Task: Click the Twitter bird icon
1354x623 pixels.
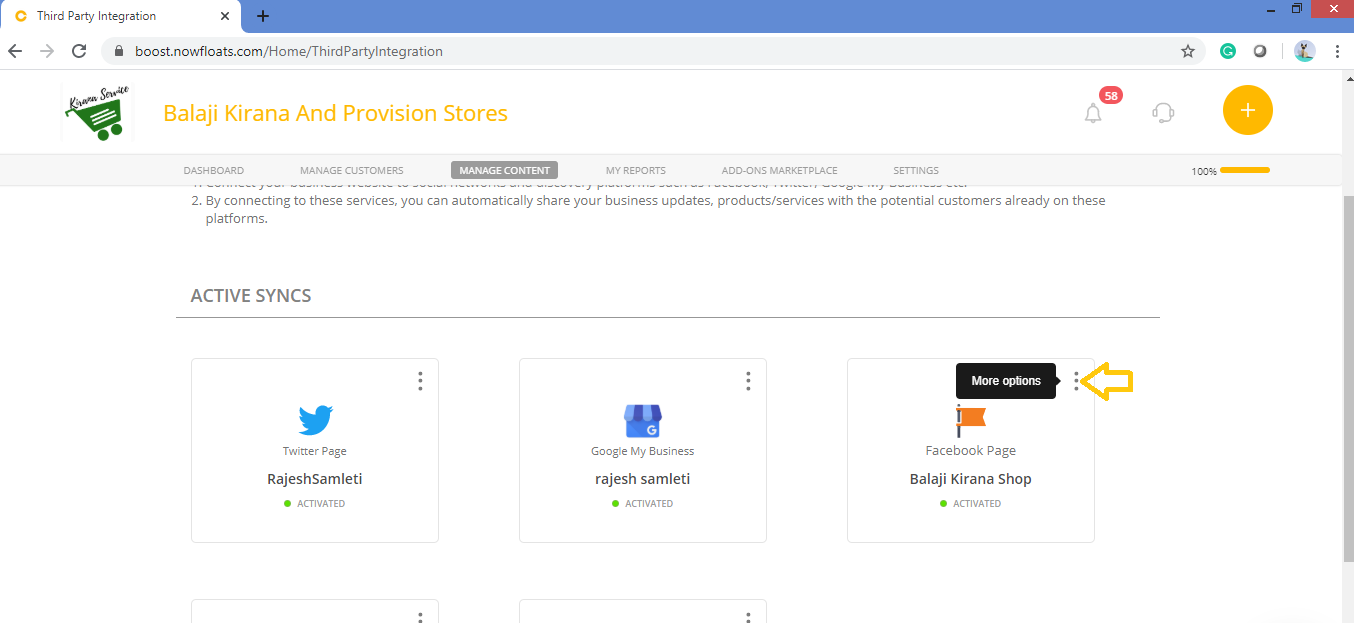Action: (315, 420)
